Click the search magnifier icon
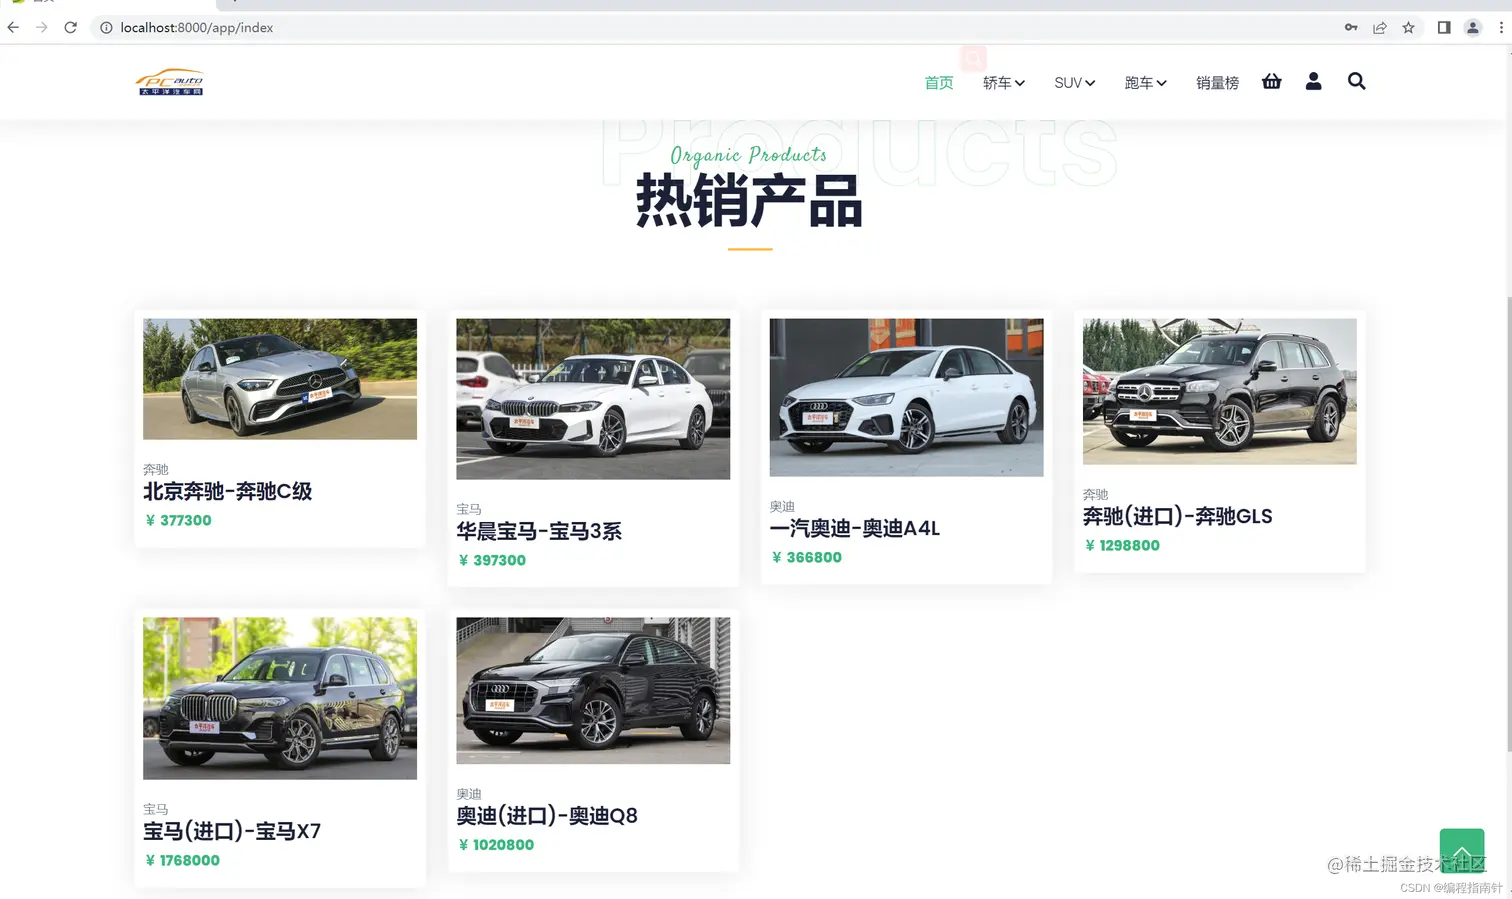1512x899 pixels. click(1356, 82)
